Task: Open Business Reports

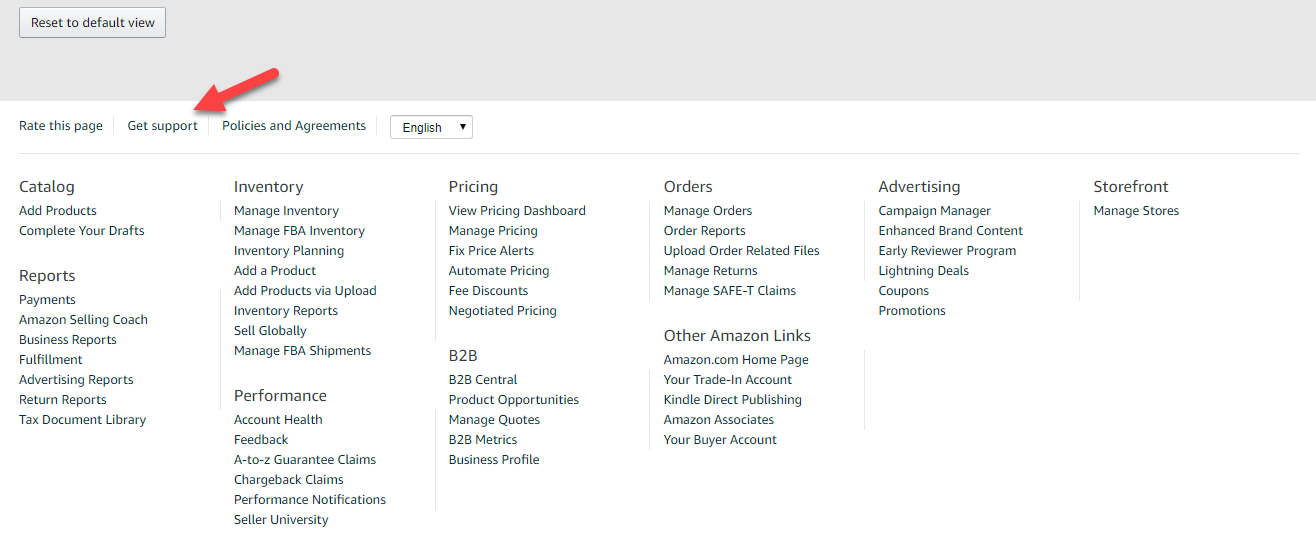Action: pos(68,340)
